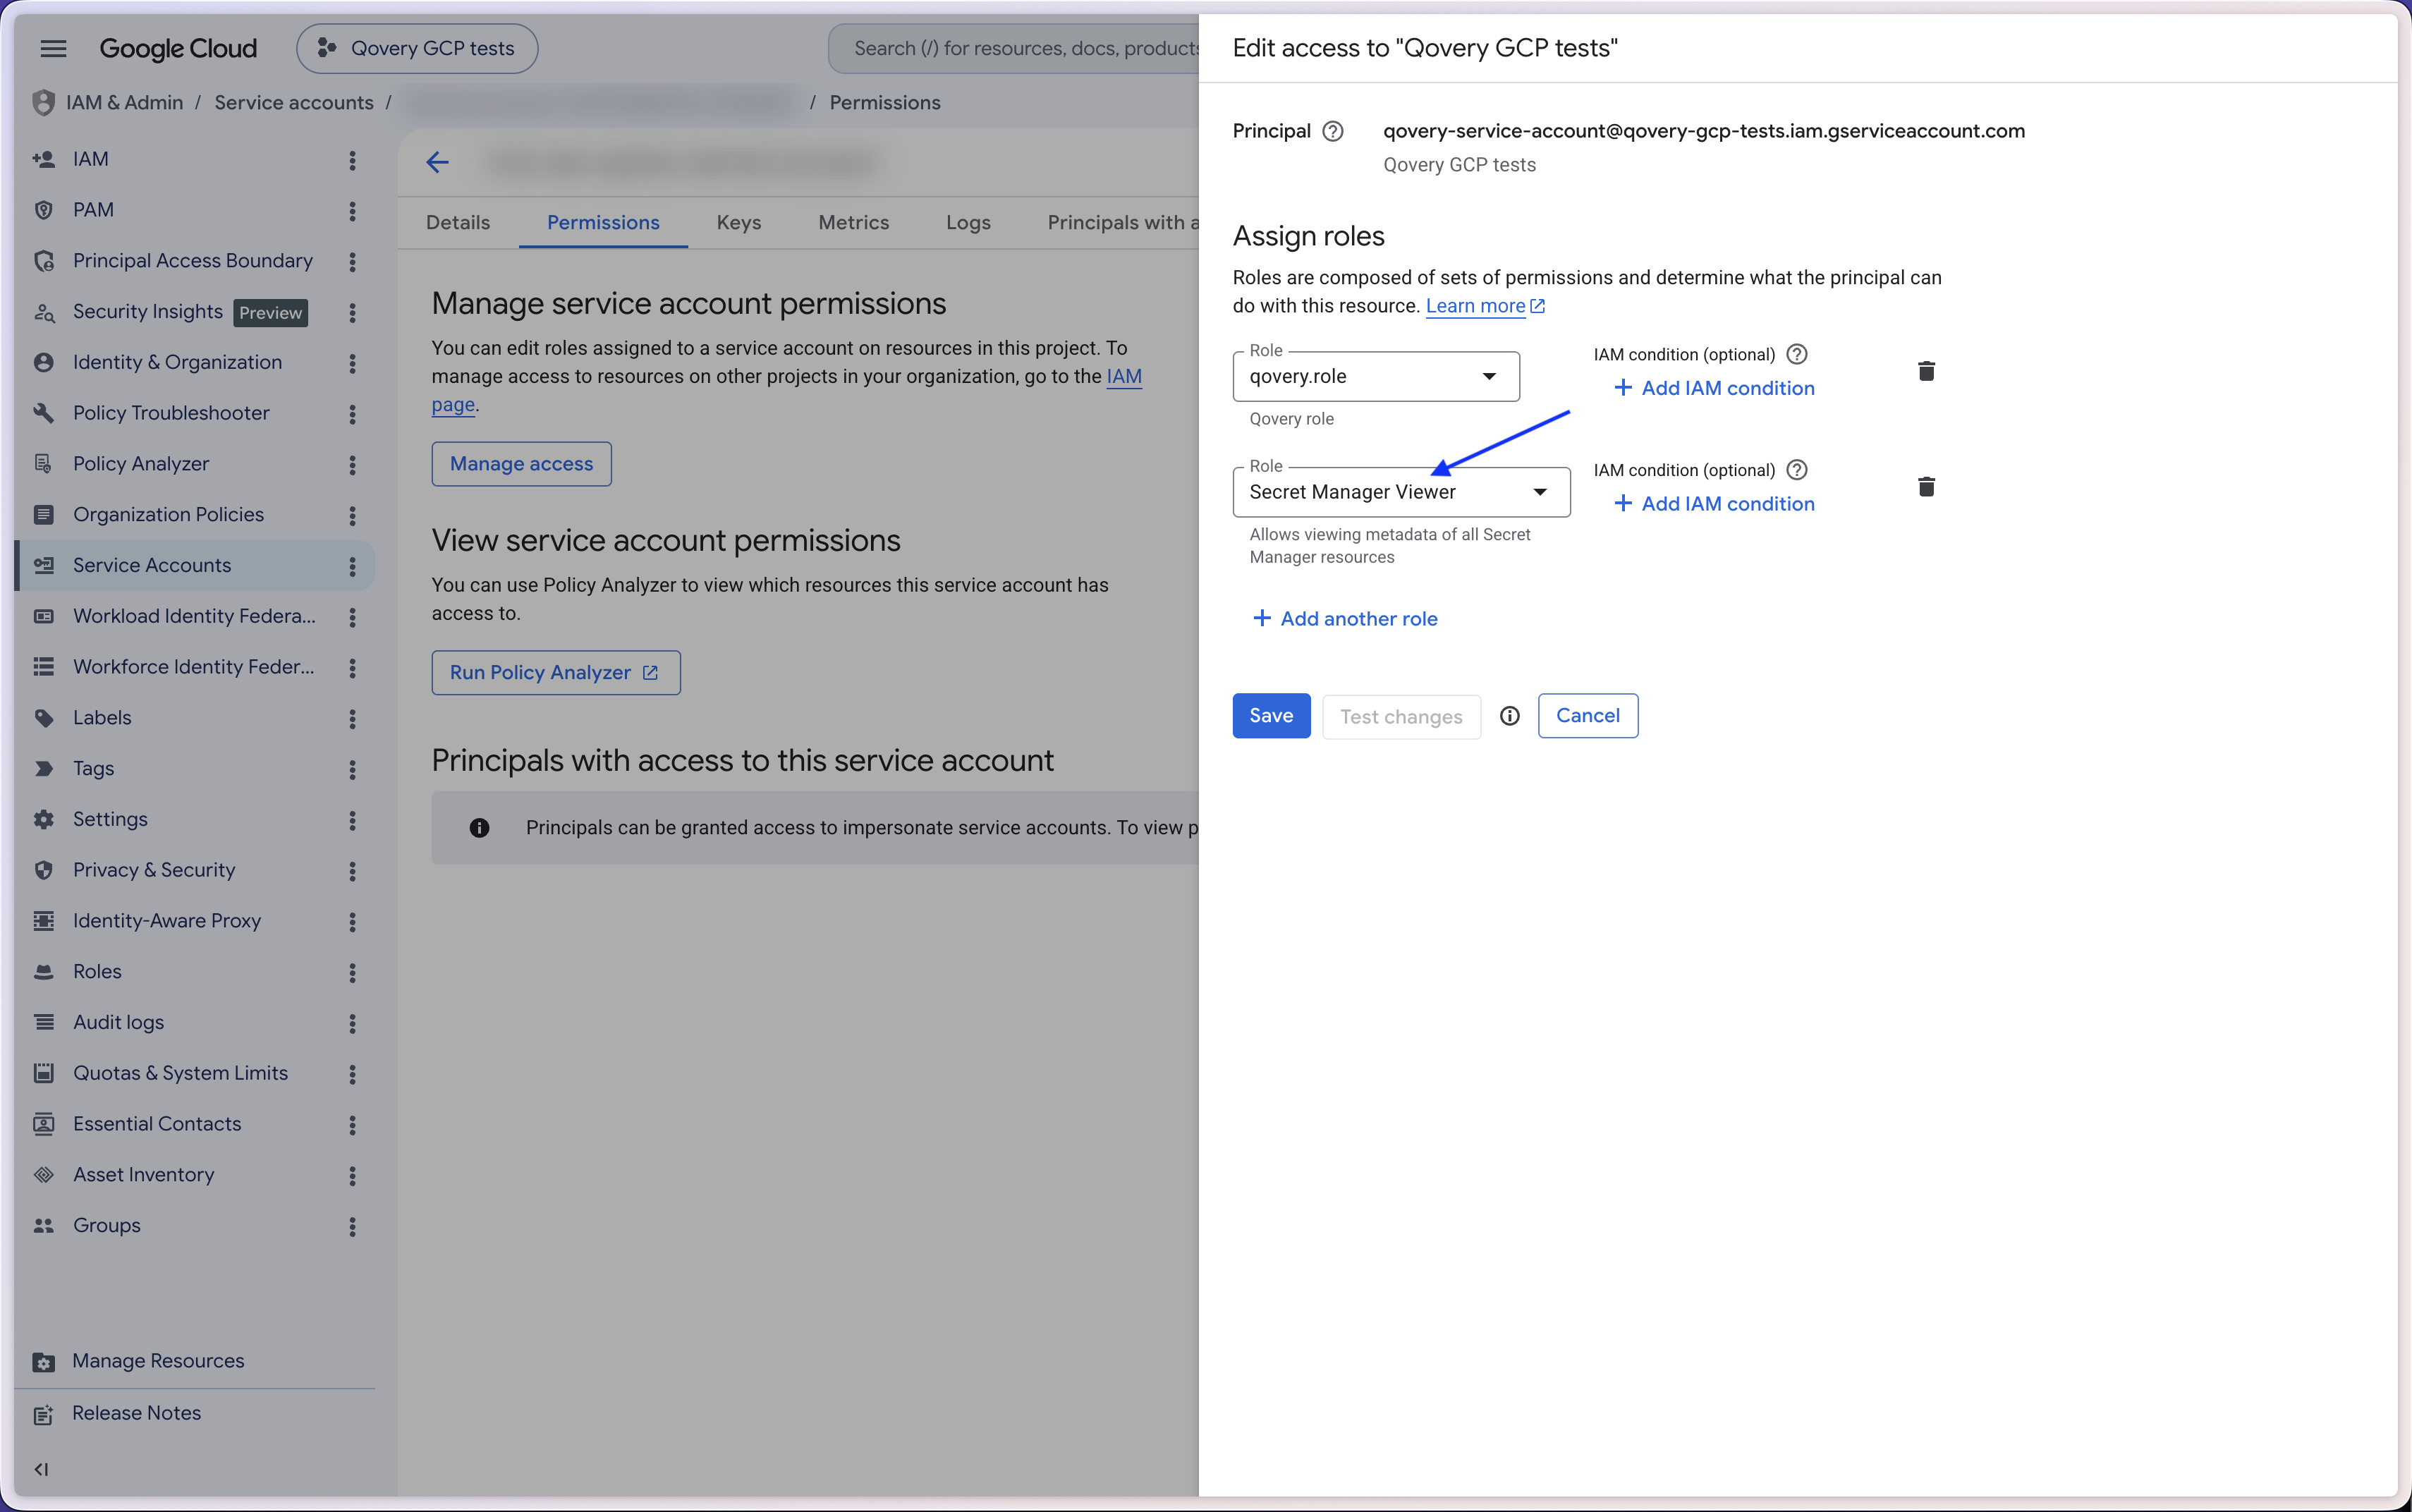
Task: Open the IAM page link
Action: (1124, 377)
